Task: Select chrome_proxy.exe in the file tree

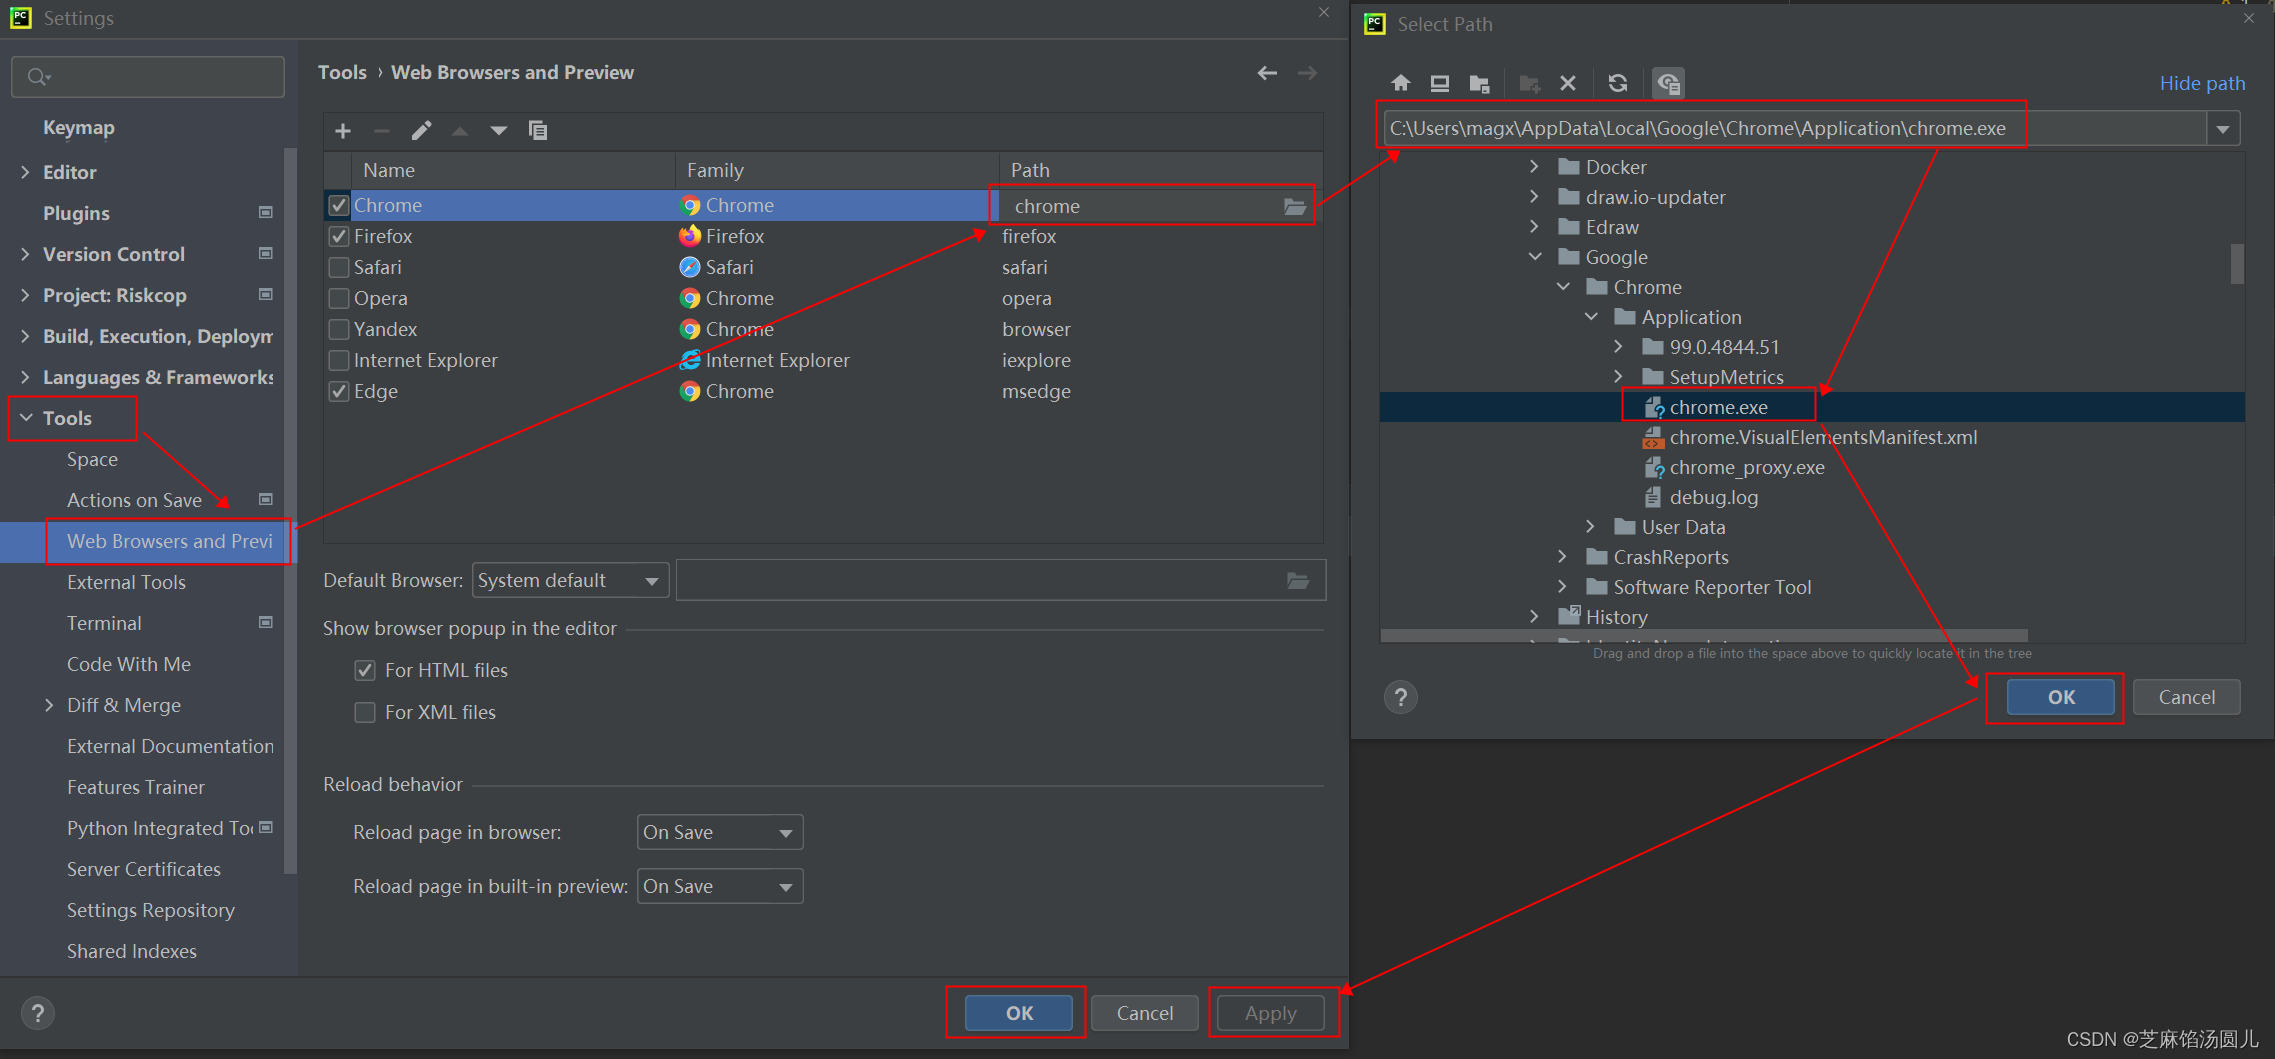Action: pos(1746,467)
